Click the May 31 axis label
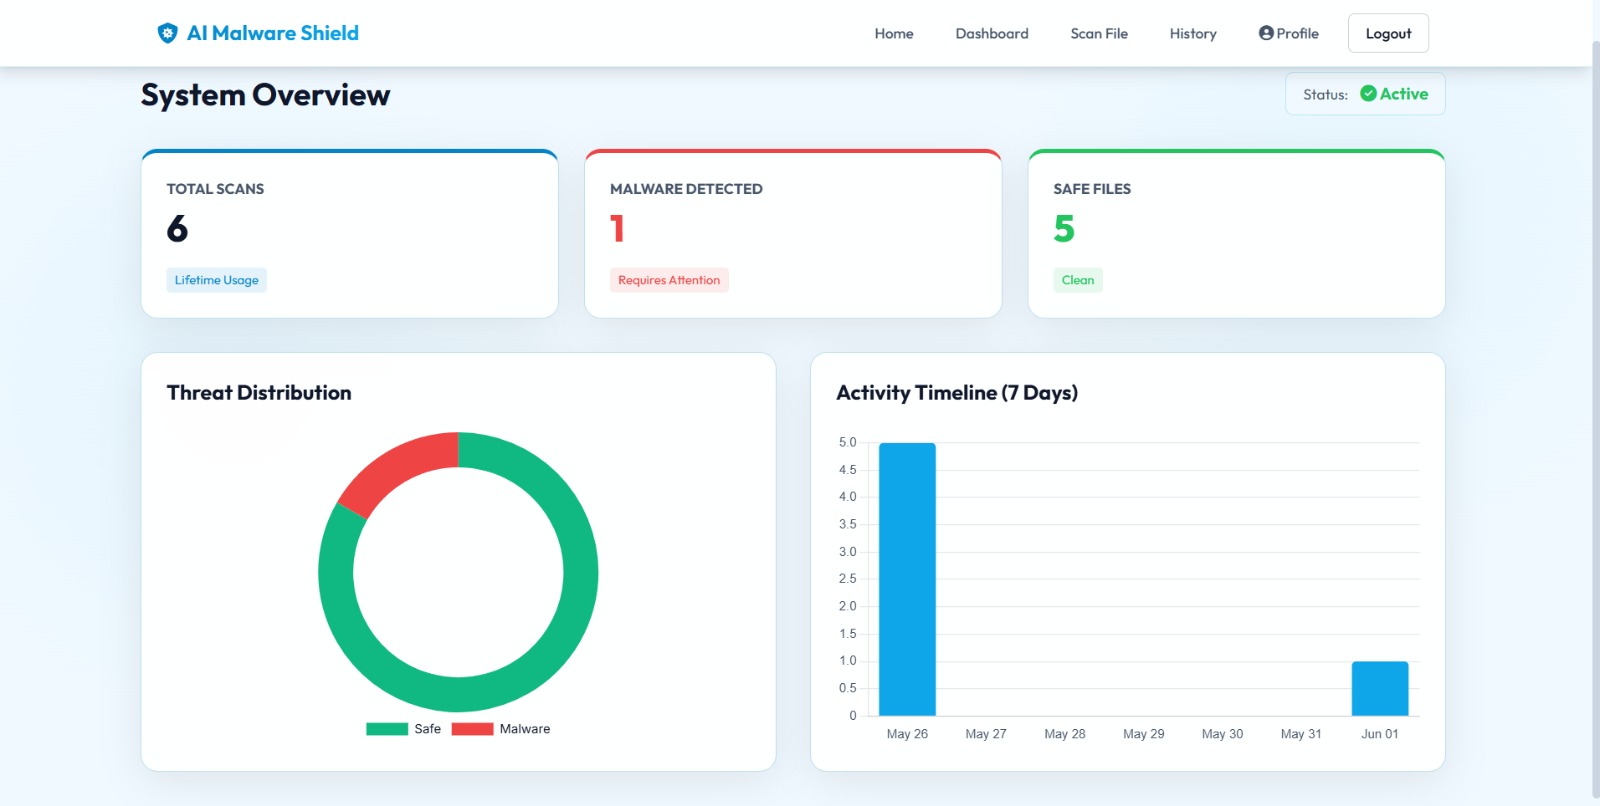 (x=1301, y=734)
